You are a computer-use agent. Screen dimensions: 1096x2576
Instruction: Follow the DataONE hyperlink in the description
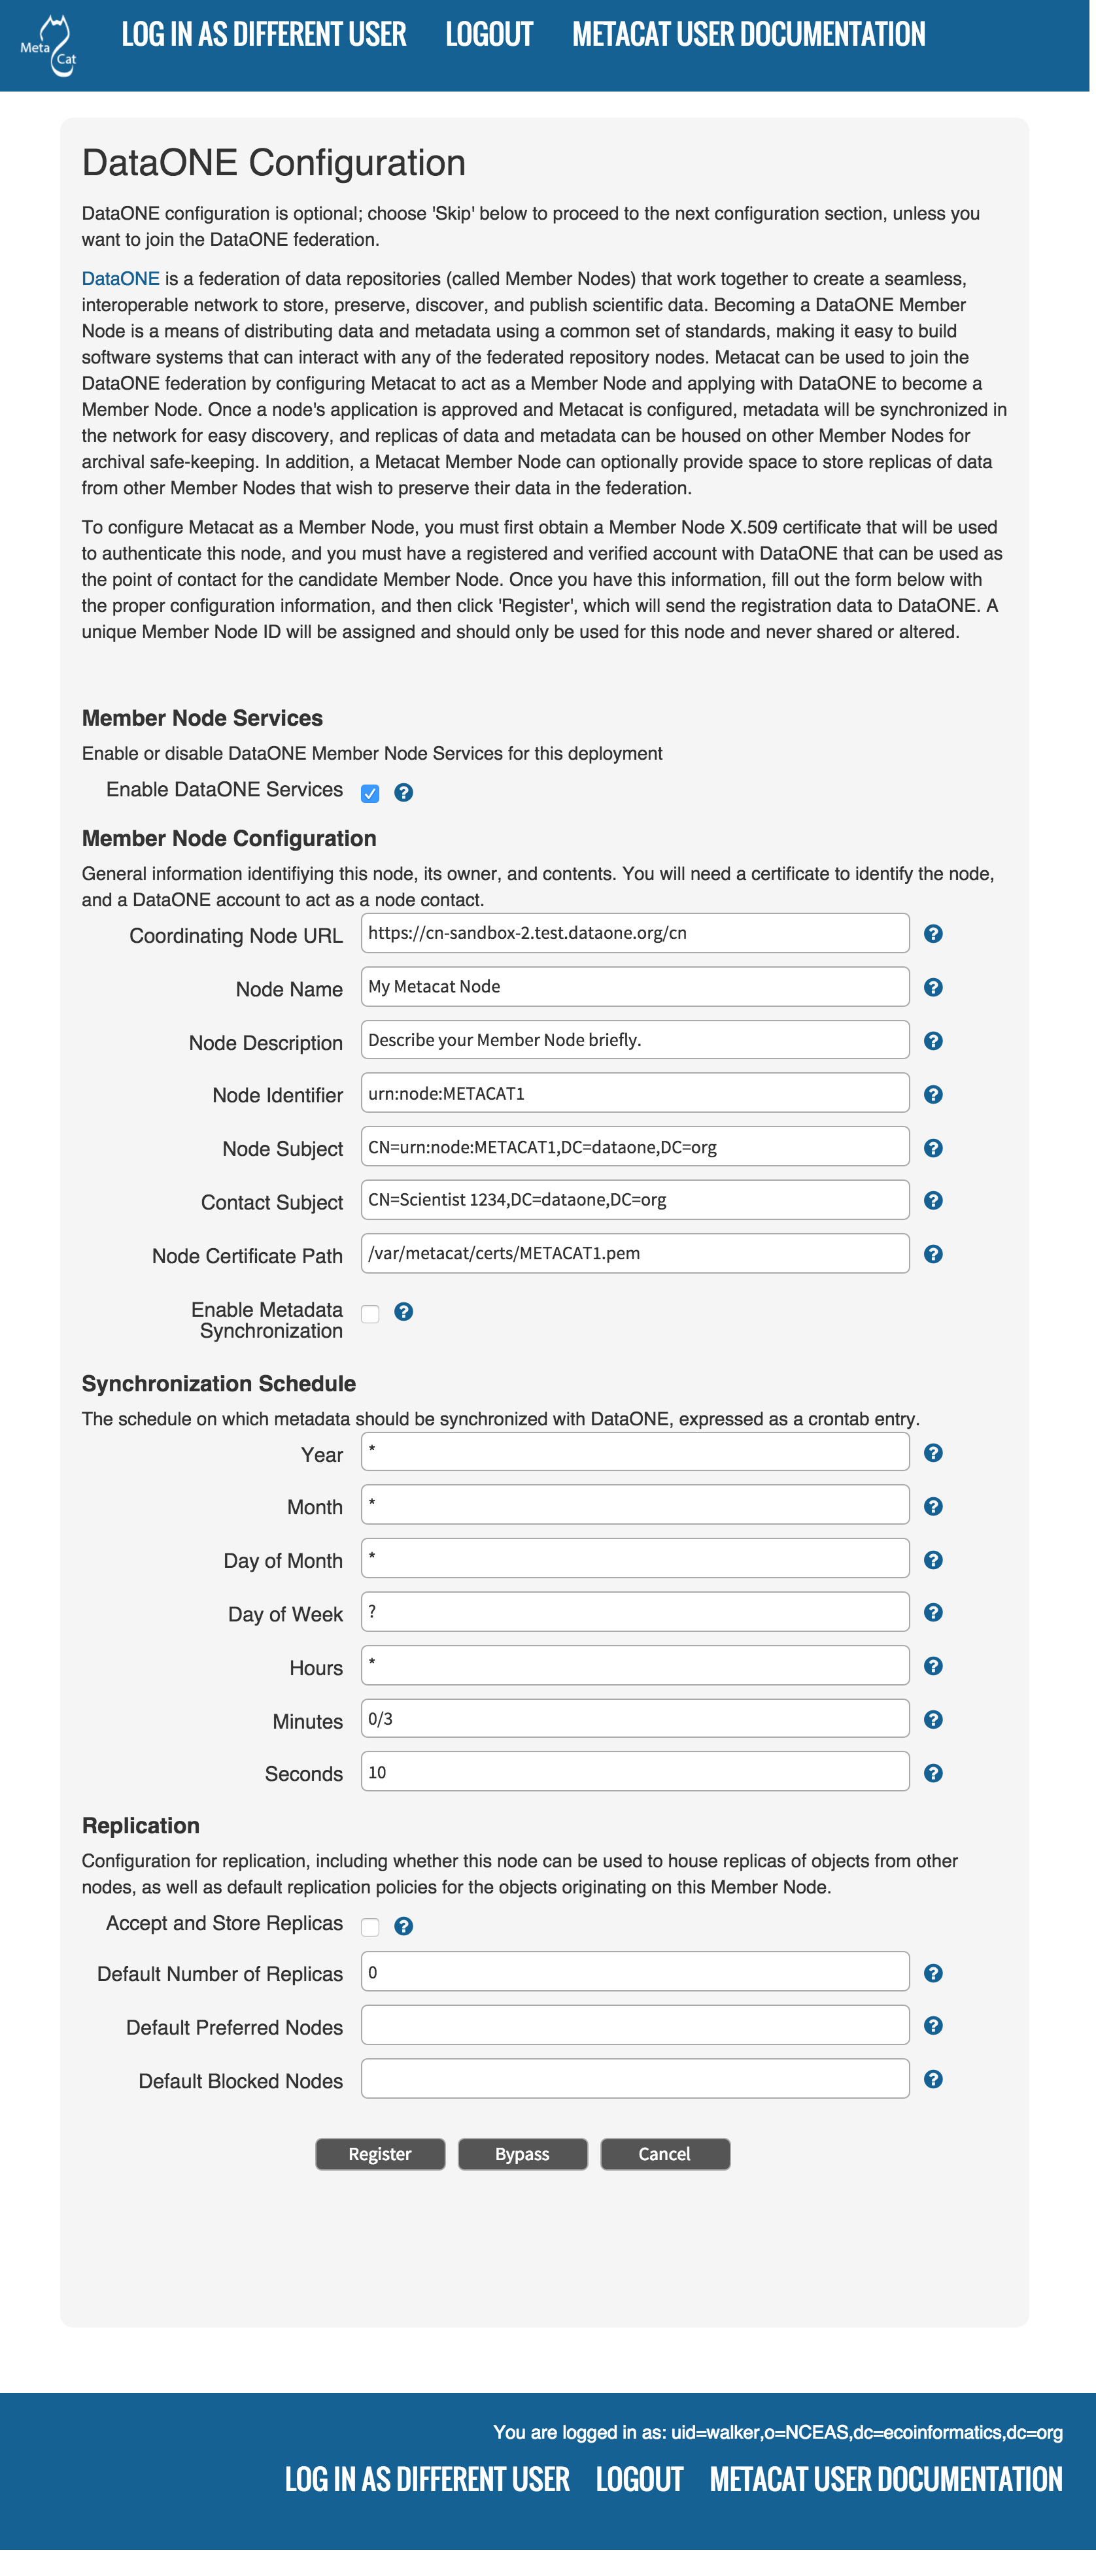pos(120,279)
